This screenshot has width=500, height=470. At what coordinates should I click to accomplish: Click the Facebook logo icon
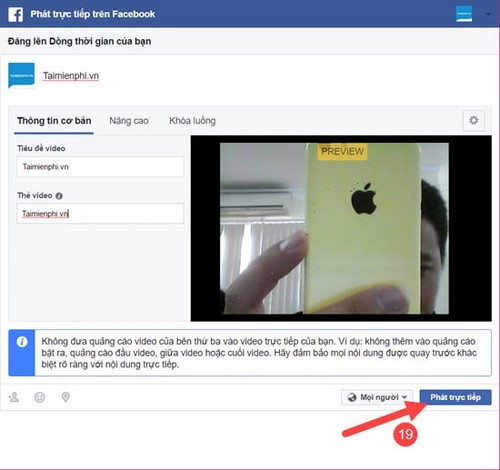tap(16, 14)
